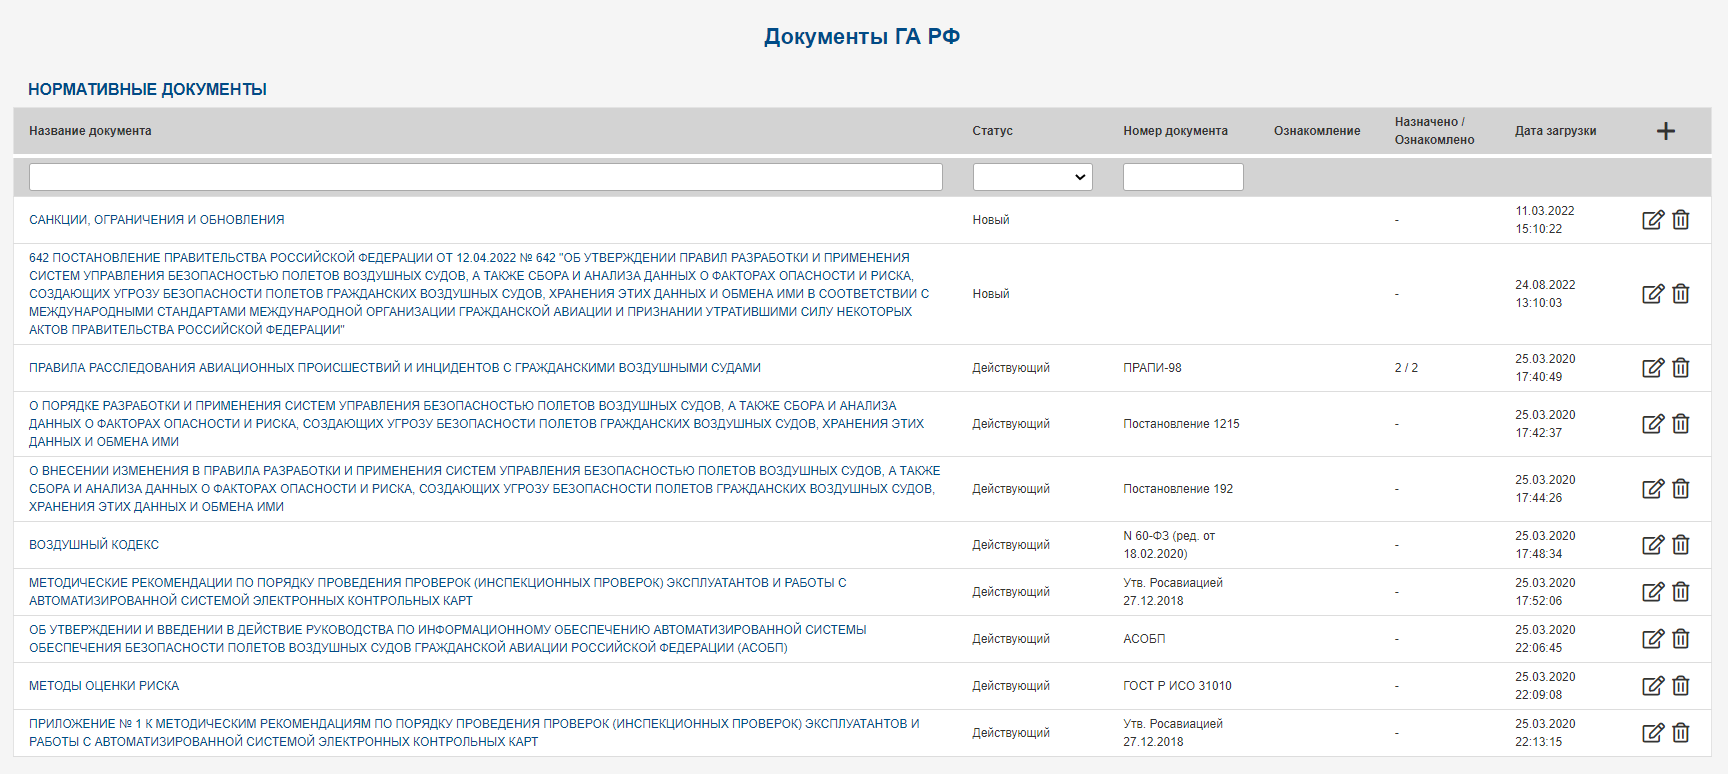
Task: Open ПРИЛОЖЕНИЕ № 1 К МЕТОДИЧЕСКИМ РЕКОМЕНДАЦИЯМ link
Action: 474,733
